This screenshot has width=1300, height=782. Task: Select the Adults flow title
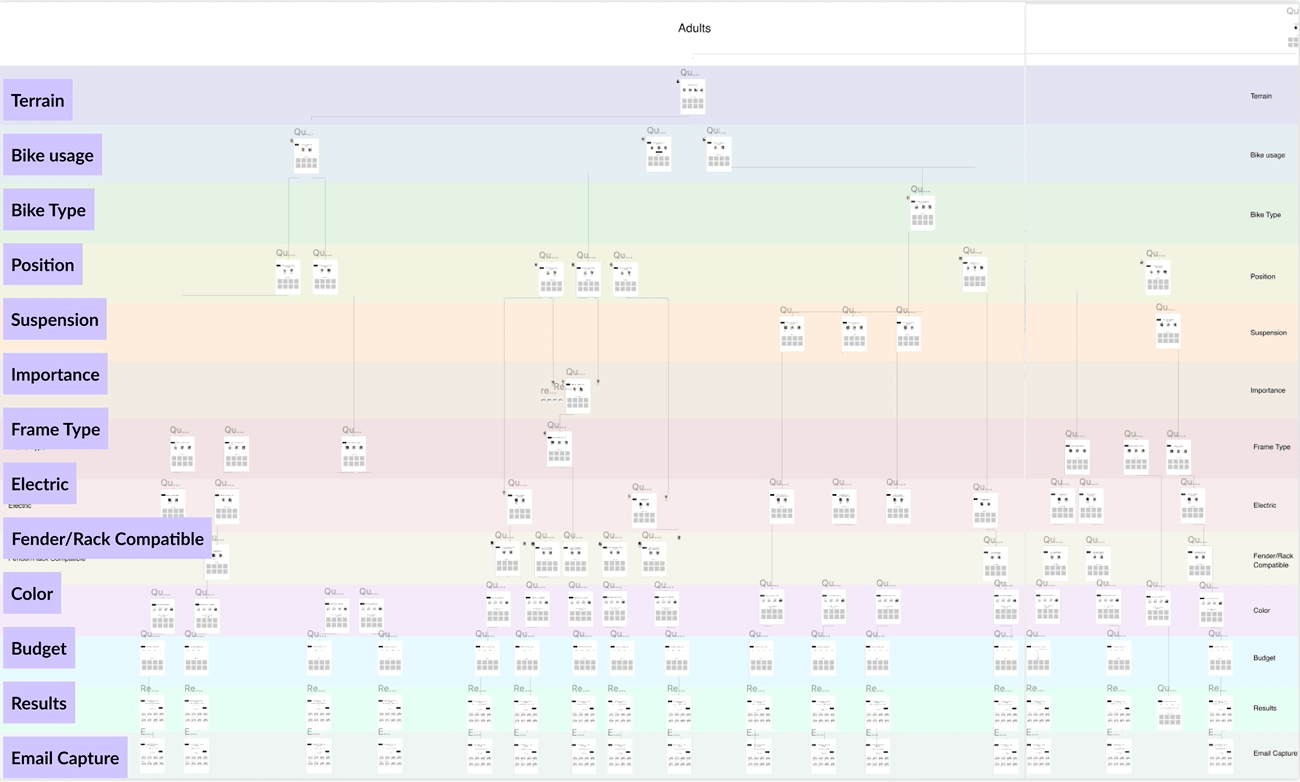(x=694, y=28)
